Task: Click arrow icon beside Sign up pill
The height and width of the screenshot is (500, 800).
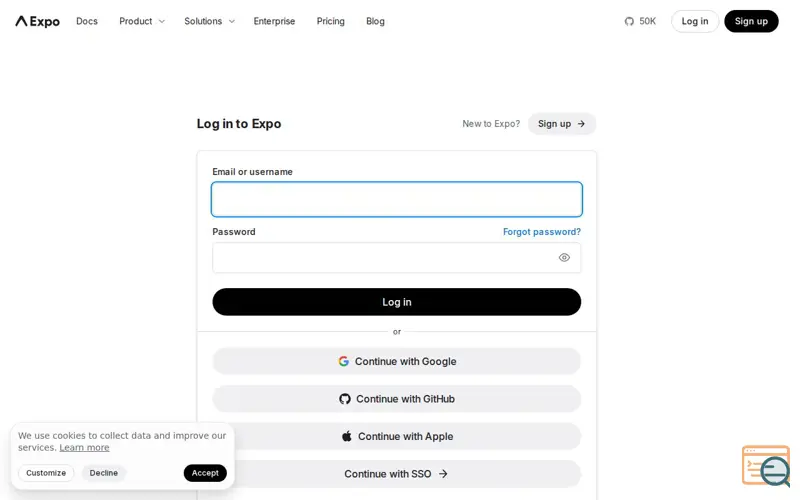Action: coord(581,124)
